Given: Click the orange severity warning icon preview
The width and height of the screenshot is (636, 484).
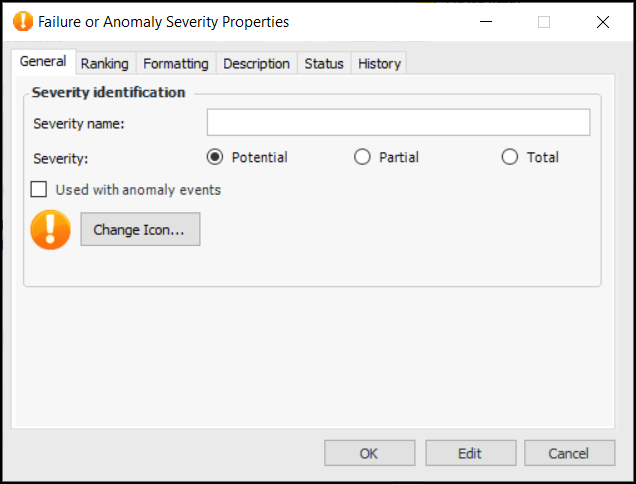Looking at the screenshot, I should (51, 229).
